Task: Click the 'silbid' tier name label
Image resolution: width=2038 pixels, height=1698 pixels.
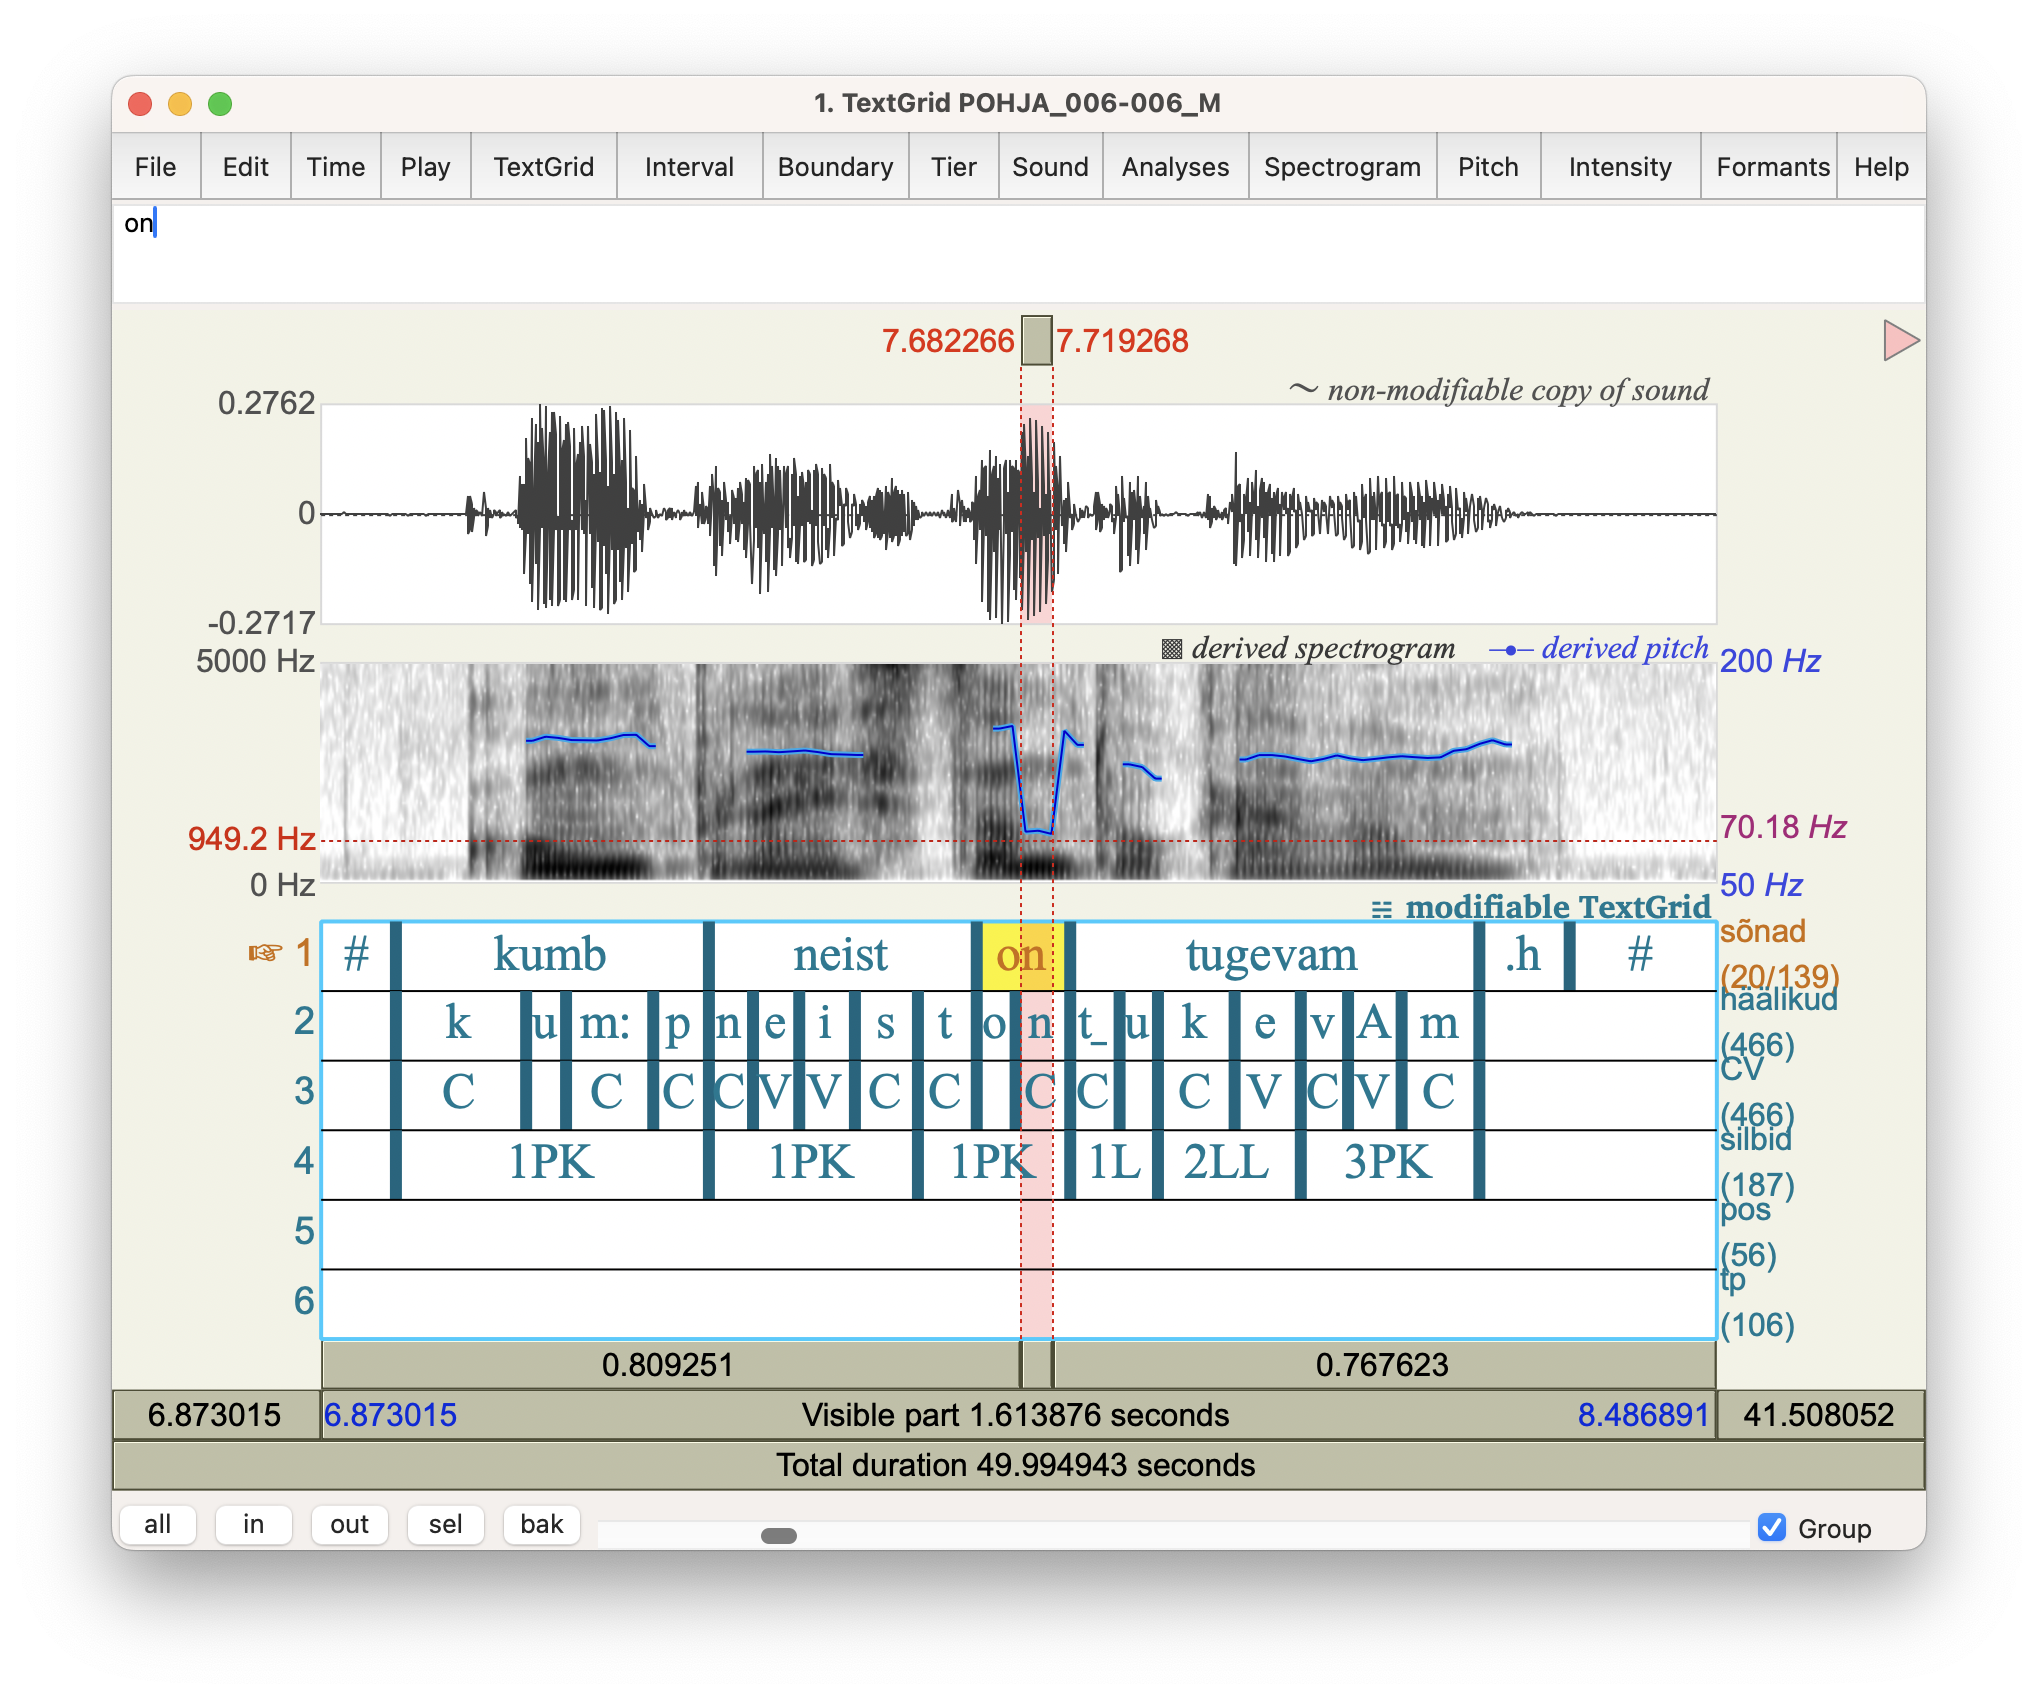Action: 1756,1139
